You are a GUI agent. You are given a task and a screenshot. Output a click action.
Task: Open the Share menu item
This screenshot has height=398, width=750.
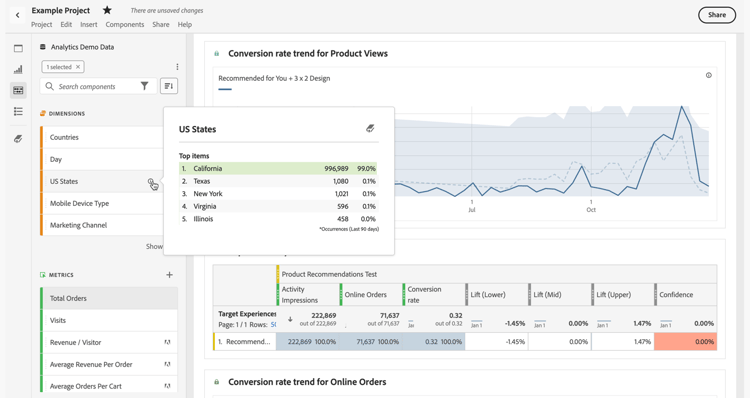(x=161, y=24)
